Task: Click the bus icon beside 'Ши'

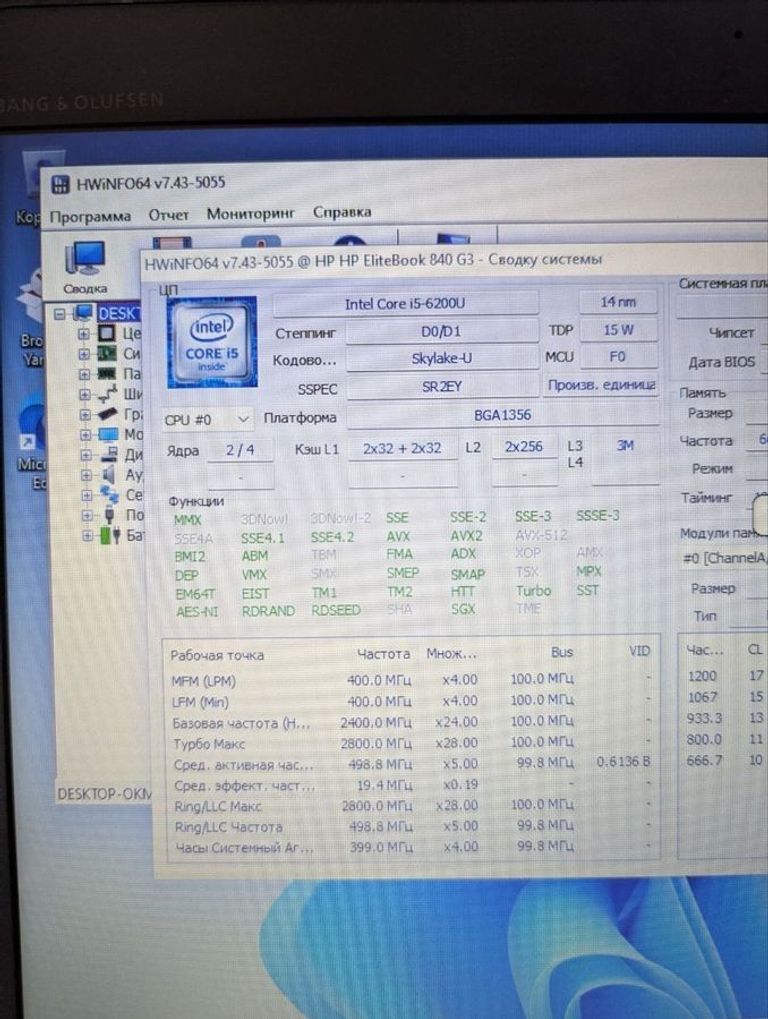Action: point(107,394)
